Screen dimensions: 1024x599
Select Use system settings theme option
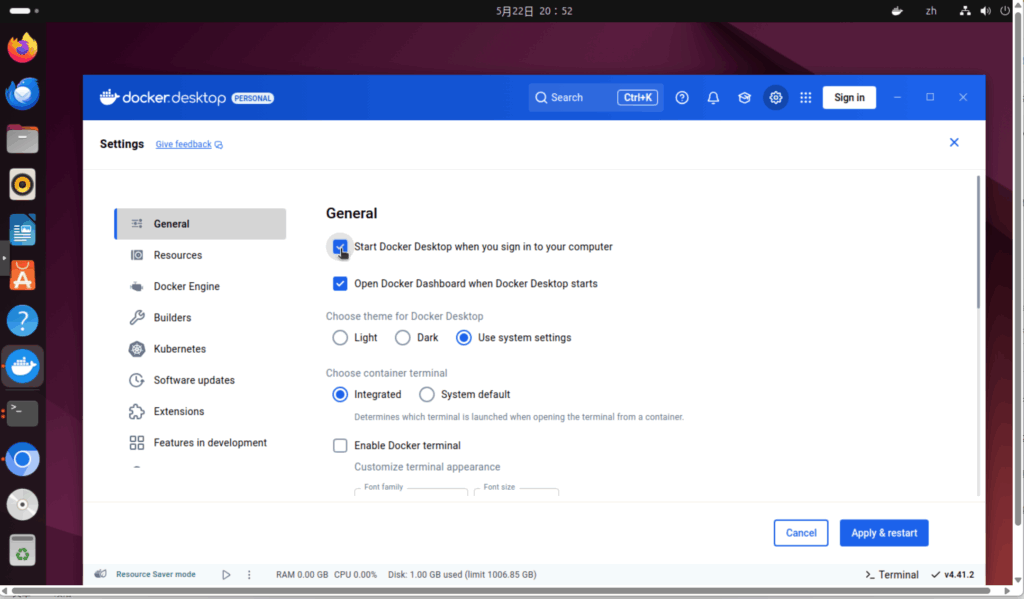coord(464,338)
